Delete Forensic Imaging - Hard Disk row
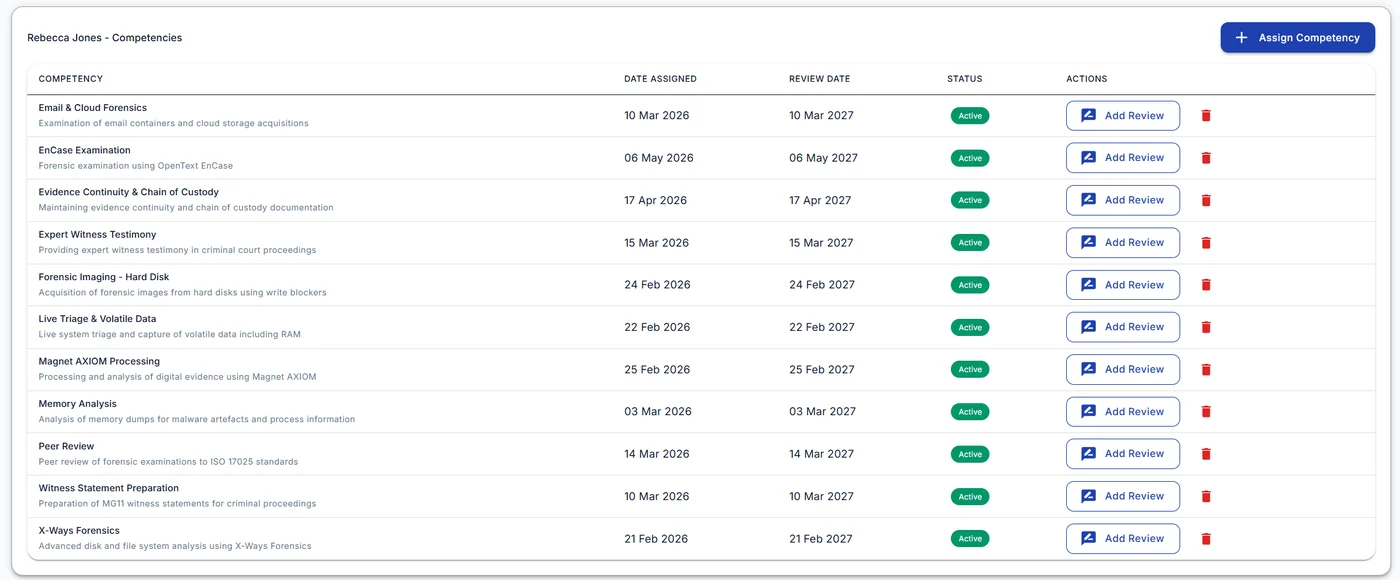The width and height of the screenshot is (1400, 580). 1205,285
